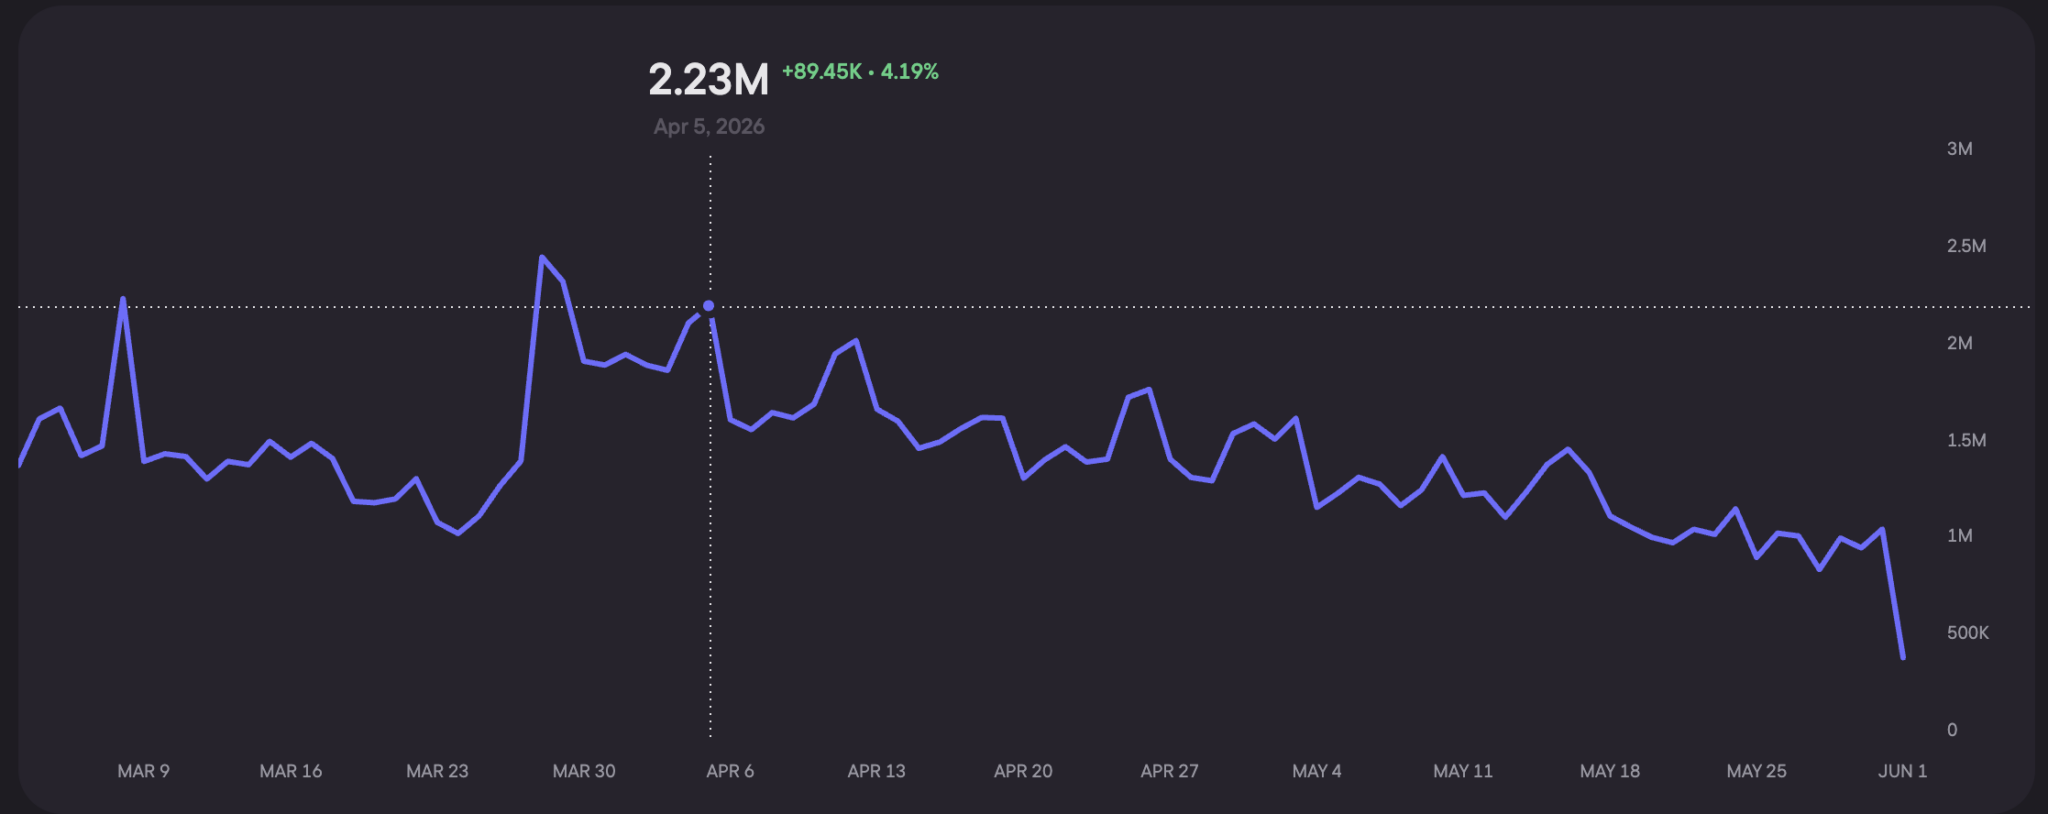Select the APR 27 x-axis label

[1169, 771]
